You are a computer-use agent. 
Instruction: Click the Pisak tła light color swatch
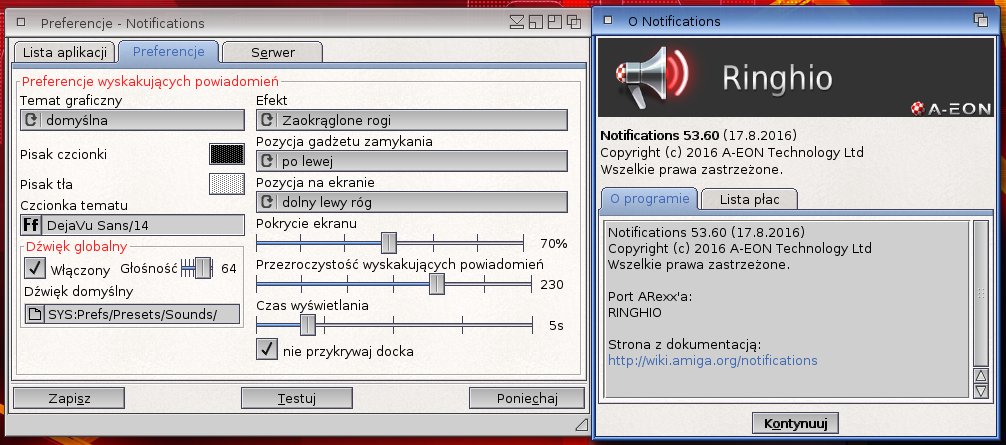click(227, 184)
